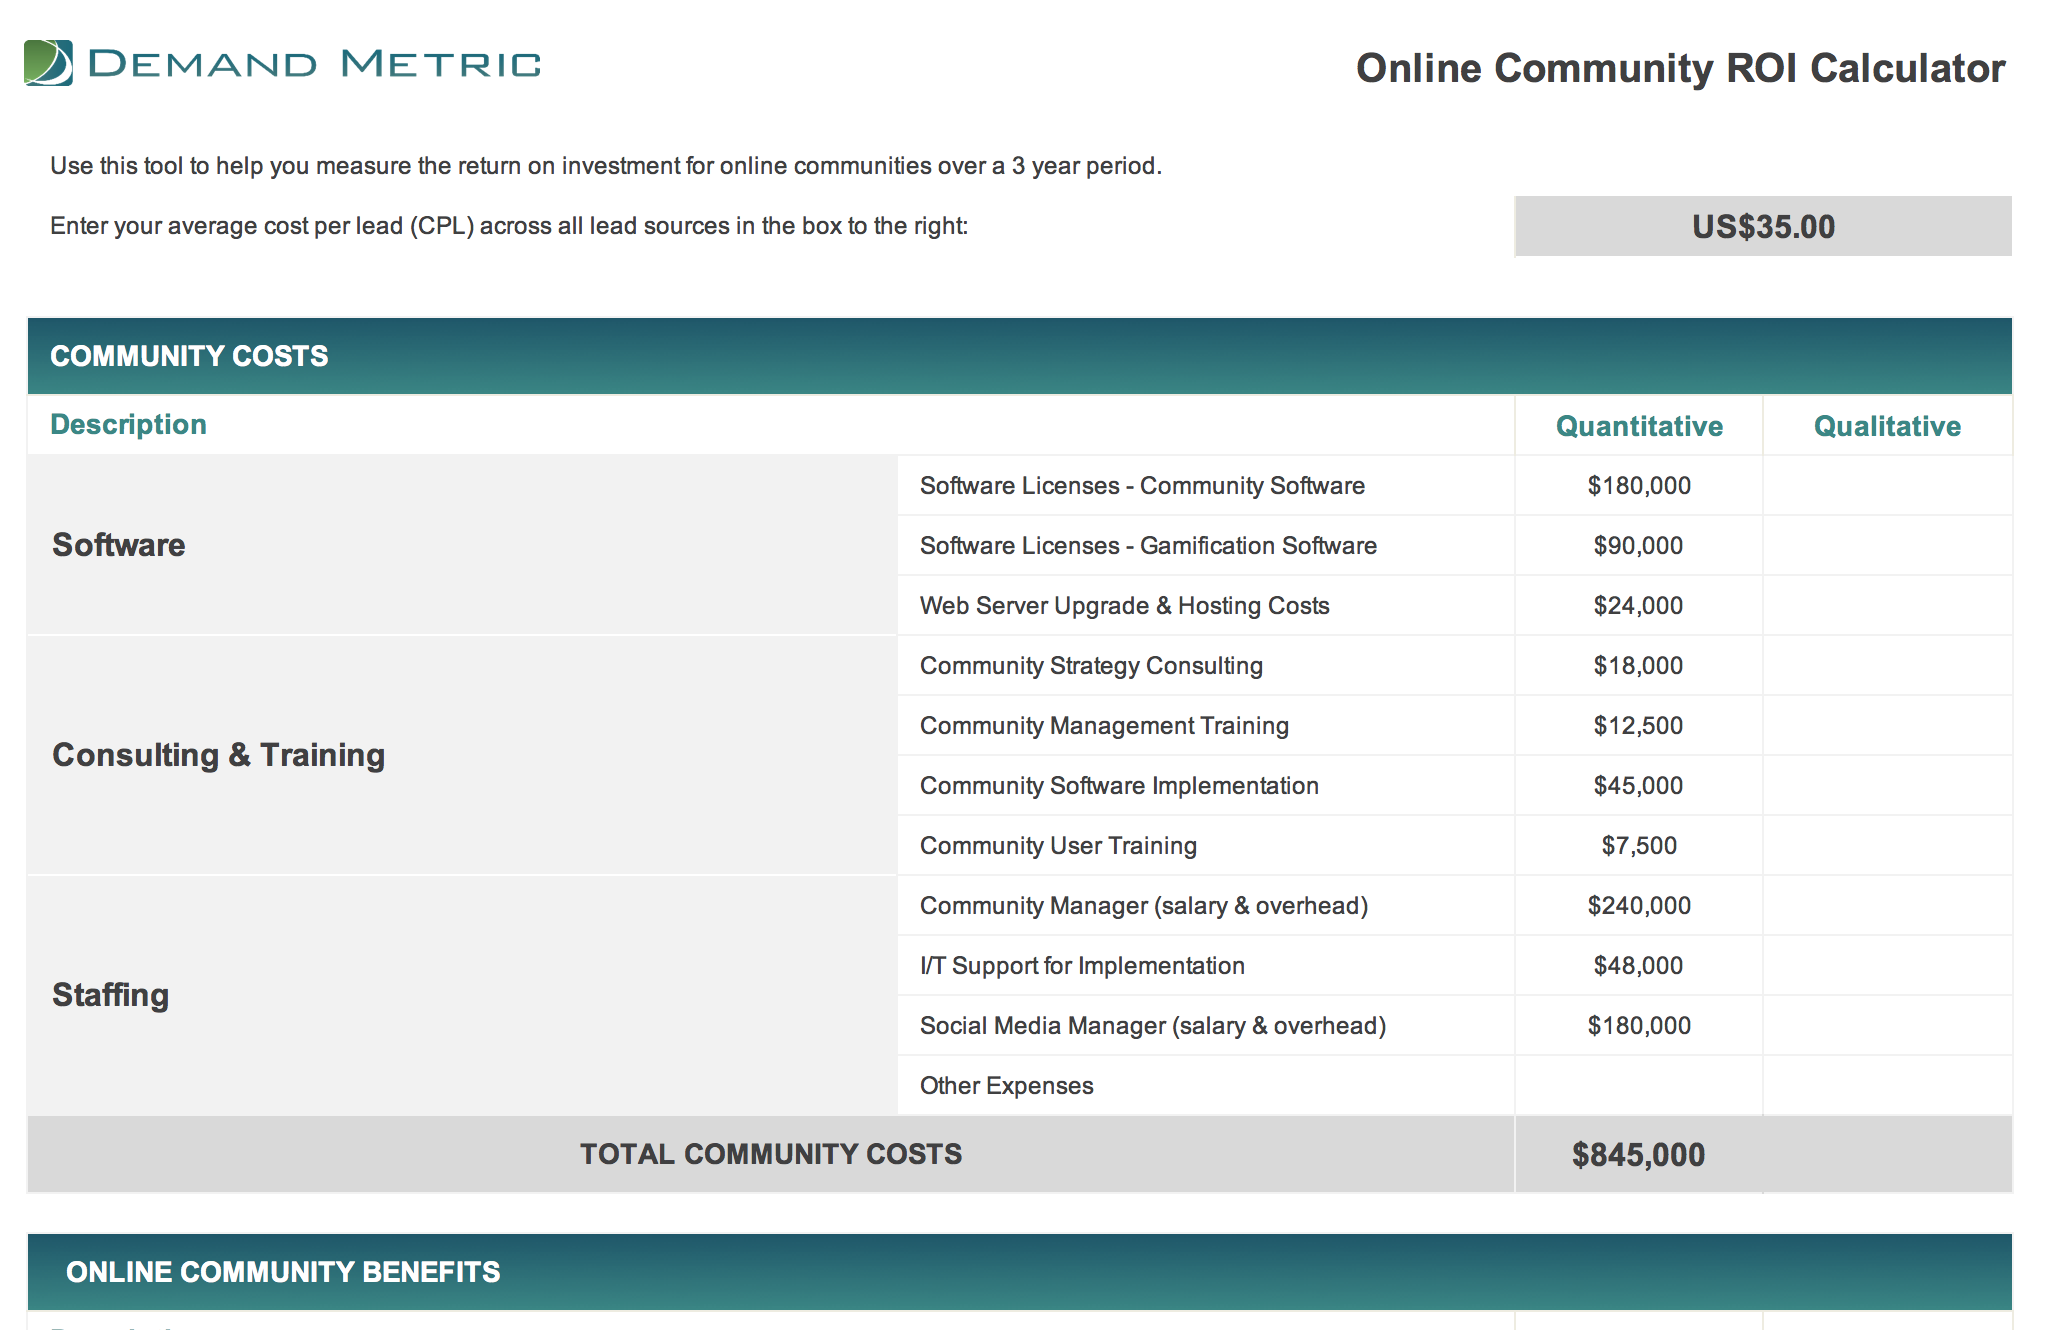Screen dimensions: 2054x1330
Task: Click the Community Software license $180,000 cell
Action: pos(1638,486)
